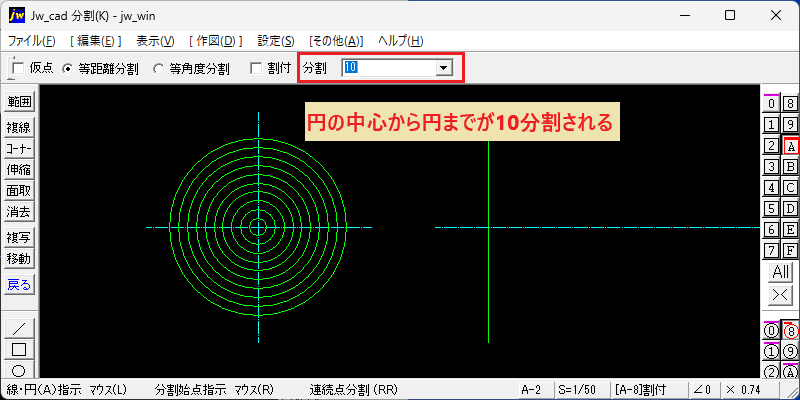The height and width of the screenshot is (400, 800).
Task: Enable the 仮点 checkbox
Action: (18, 68)
